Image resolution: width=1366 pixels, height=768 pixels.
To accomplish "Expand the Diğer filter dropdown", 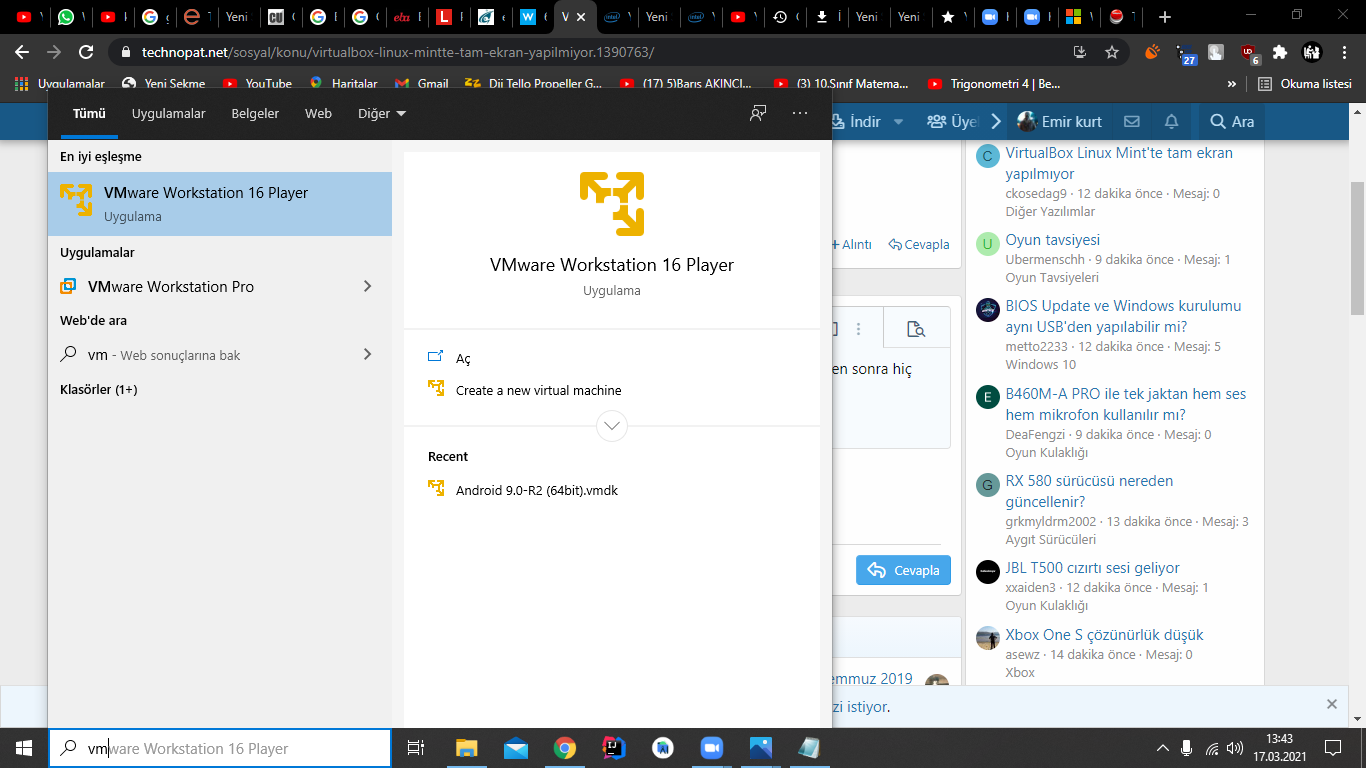I will 382,113.
